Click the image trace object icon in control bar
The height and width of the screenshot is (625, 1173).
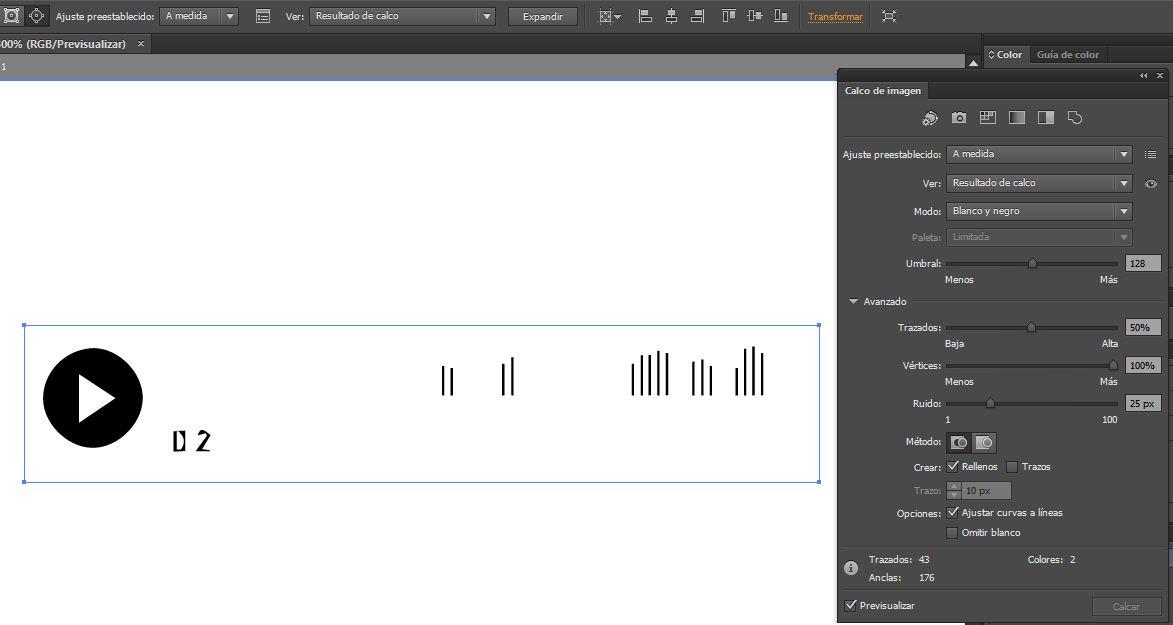click(11, 16)
